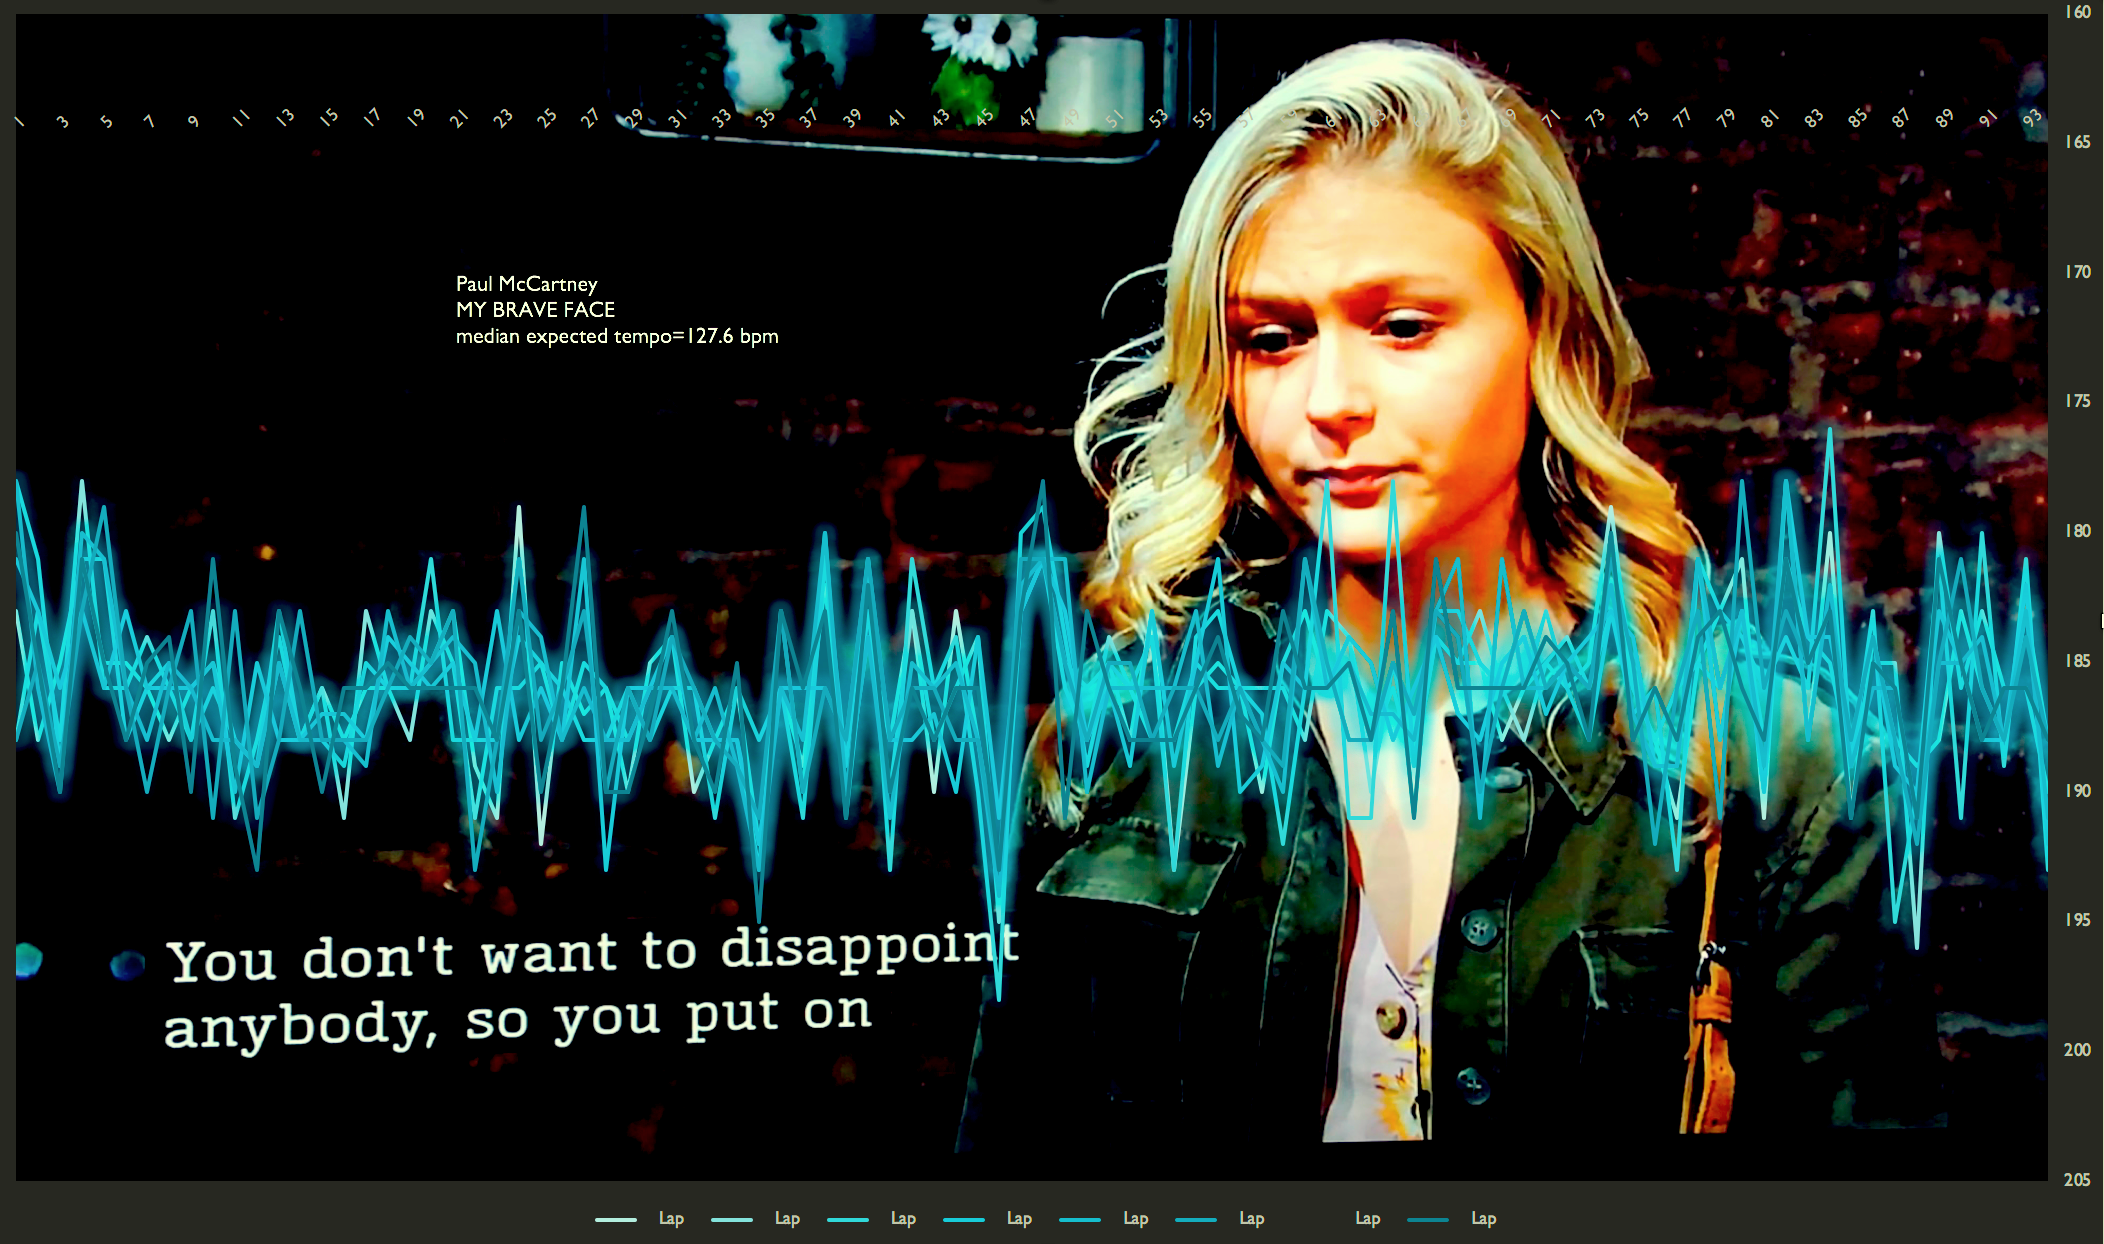The width and height of the screenshot is (2104, 1244).
Task: Click the 195 y-axis label
Action: 2078,920
